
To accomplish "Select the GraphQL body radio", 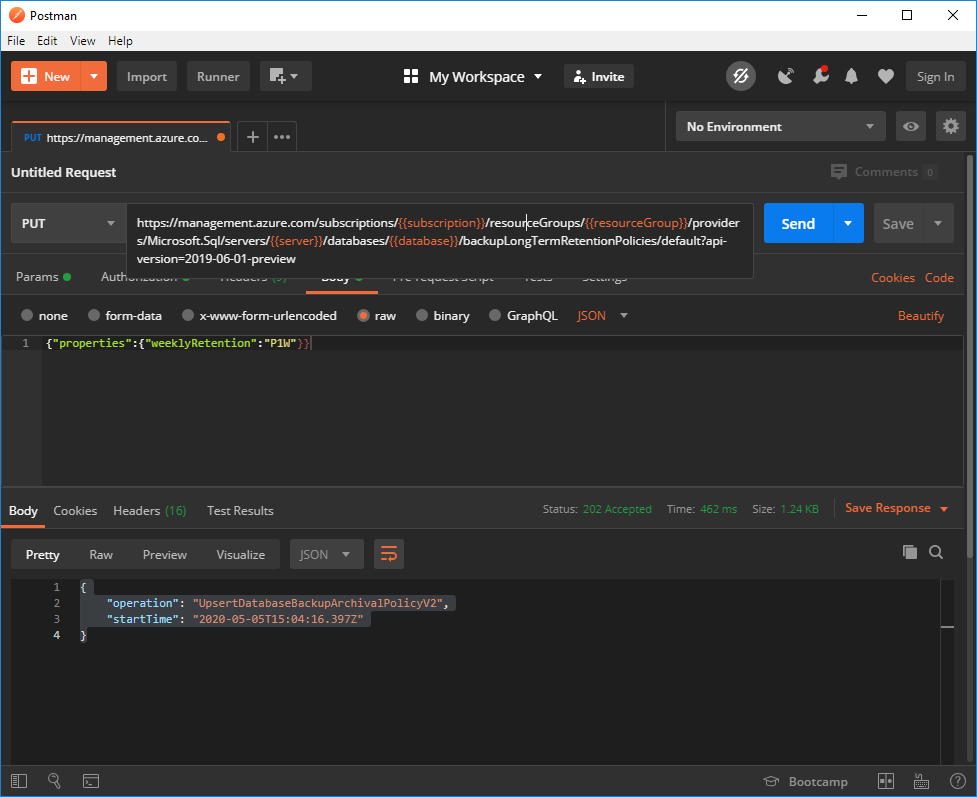I will (x=495, y=315).
